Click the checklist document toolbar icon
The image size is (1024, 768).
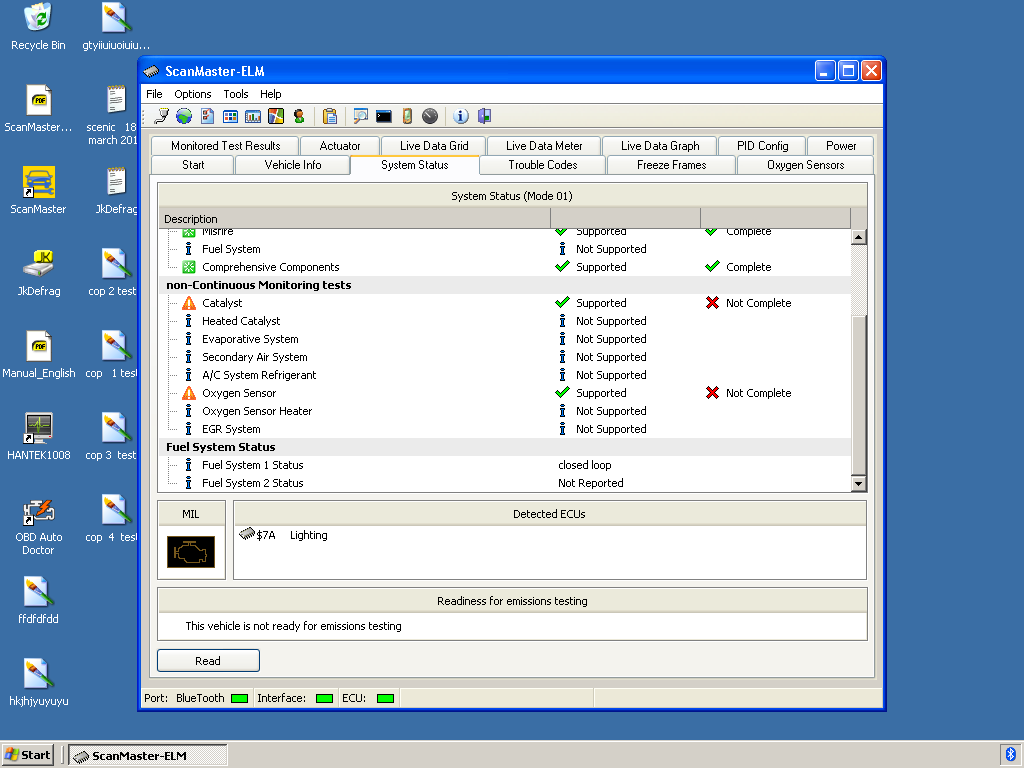pyautogui.click(x=207, y=116)
